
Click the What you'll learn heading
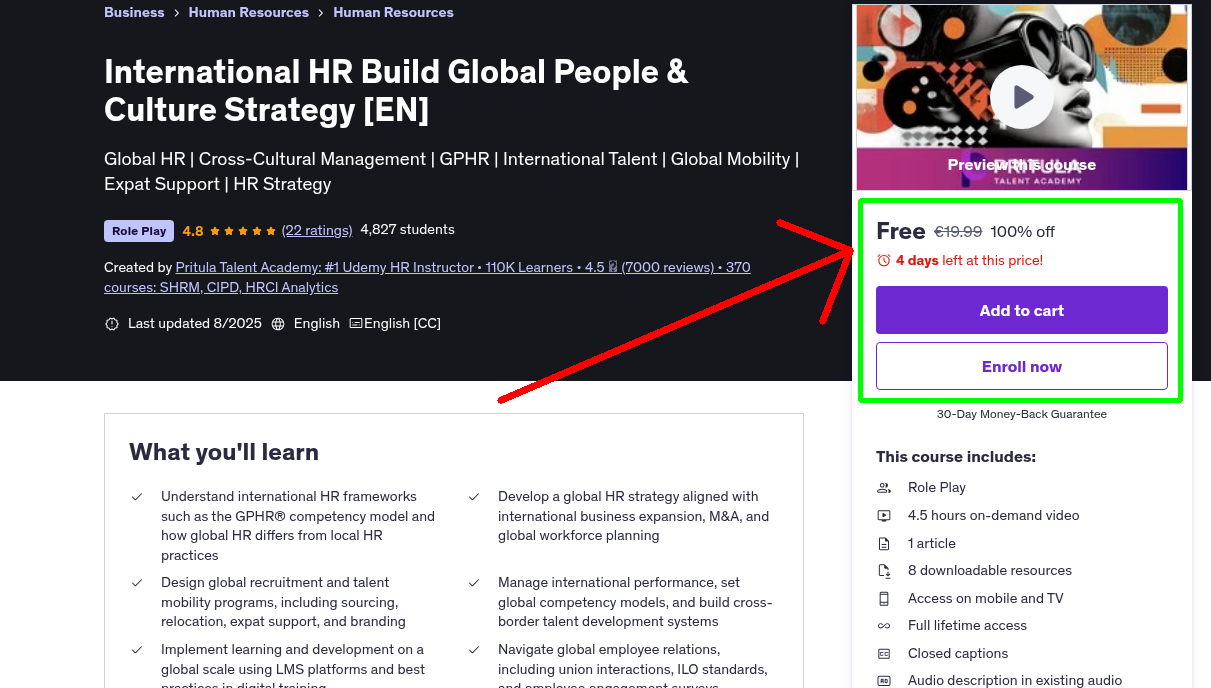224,452
